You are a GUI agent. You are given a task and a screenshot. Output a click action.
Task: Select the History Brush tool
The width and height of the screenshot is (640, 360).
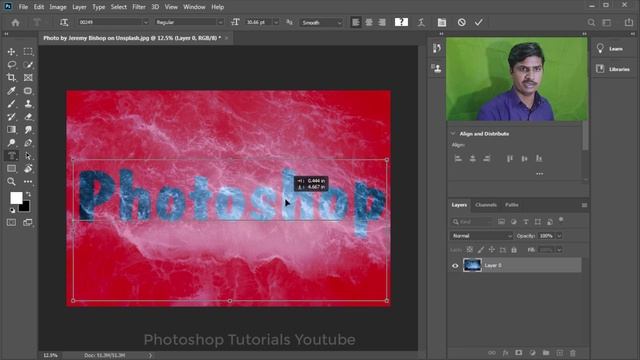(11, 117)
